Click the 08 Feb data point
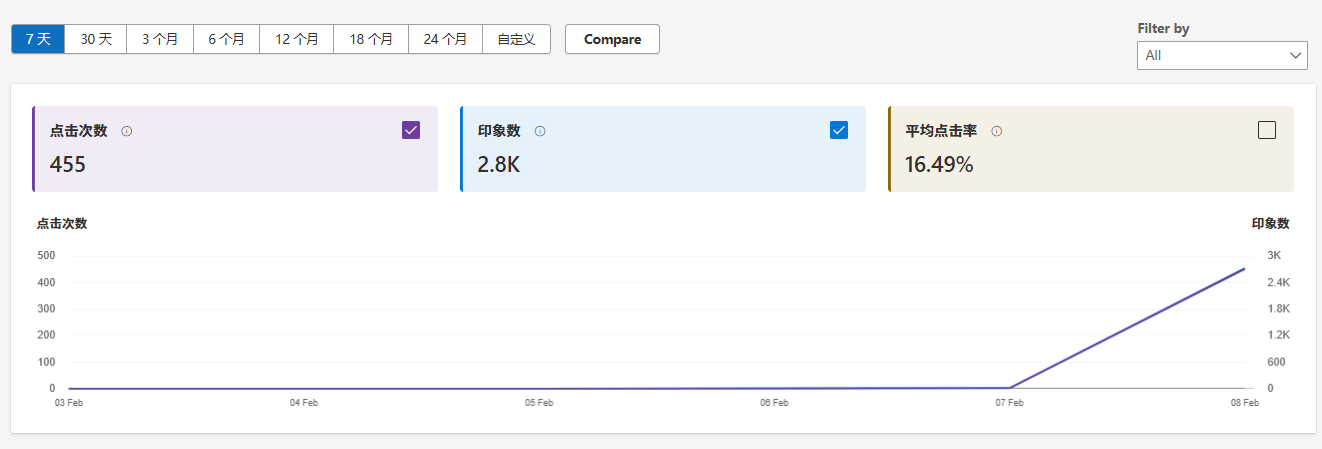1322x449 pixels. pyautogui.click(x=1244, y=269)
